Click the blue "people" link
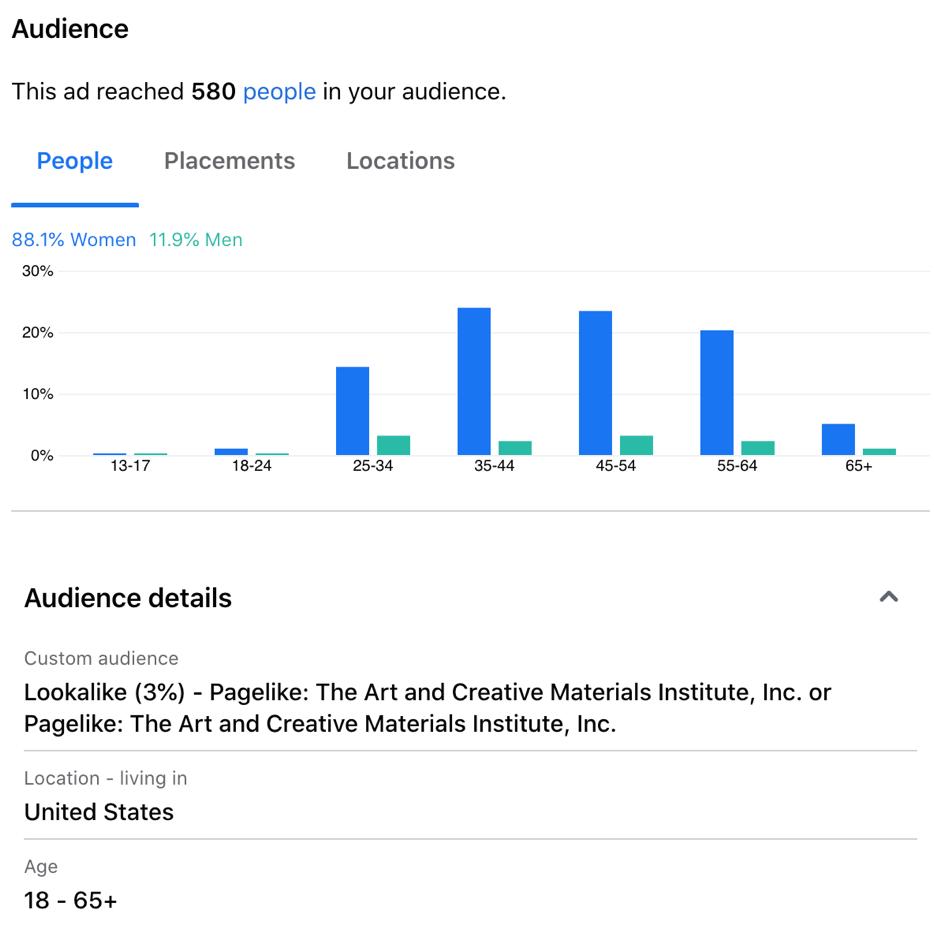The height and width of the screenshot is (929, 934). point(279,92)
